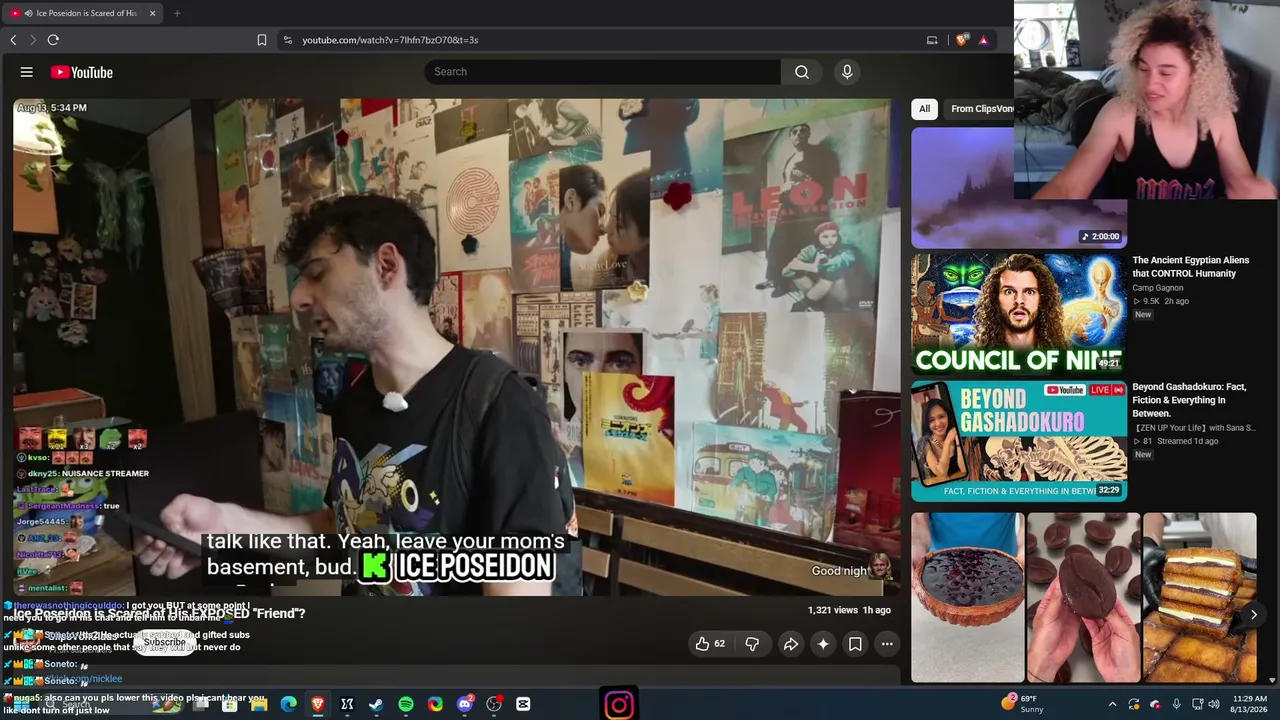Open the purple 2:00:00 video thumbnail
This screenshot has height=720, width=1280.
[x=1019, y=188]
